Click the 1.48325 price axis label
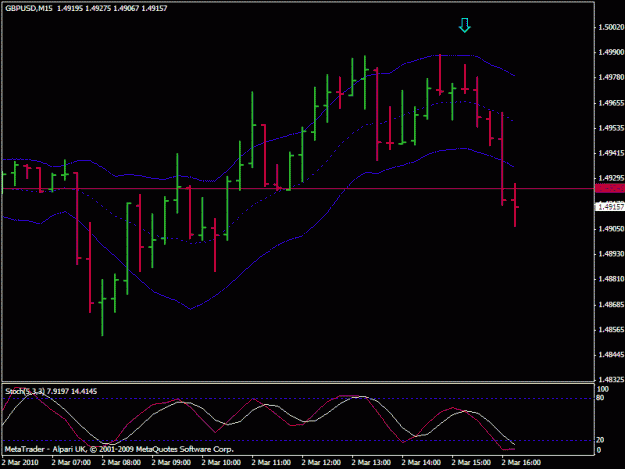This screenshot has height=469, width=625. (611, 380)
